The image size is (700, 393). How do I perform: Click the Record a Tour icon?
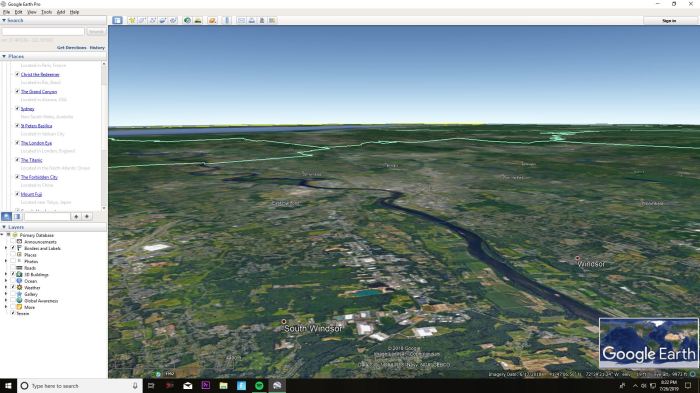coord(173,21)
